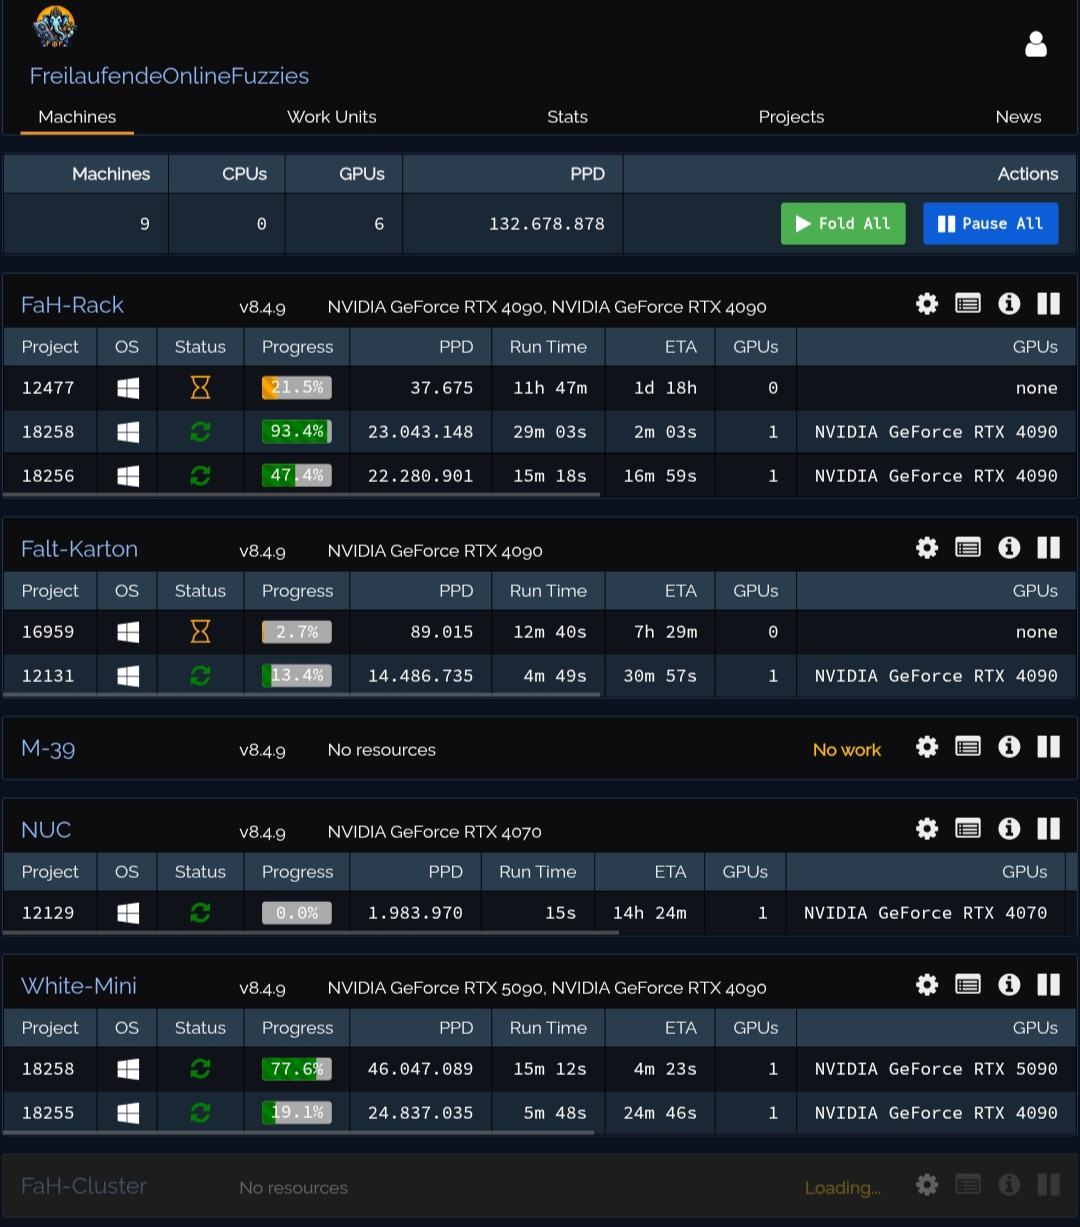Open the FreilaufendeOnlineFuzzies team link
Image resolution: width=1080 pixels, height=1227 pixels.
click(169, 76)
